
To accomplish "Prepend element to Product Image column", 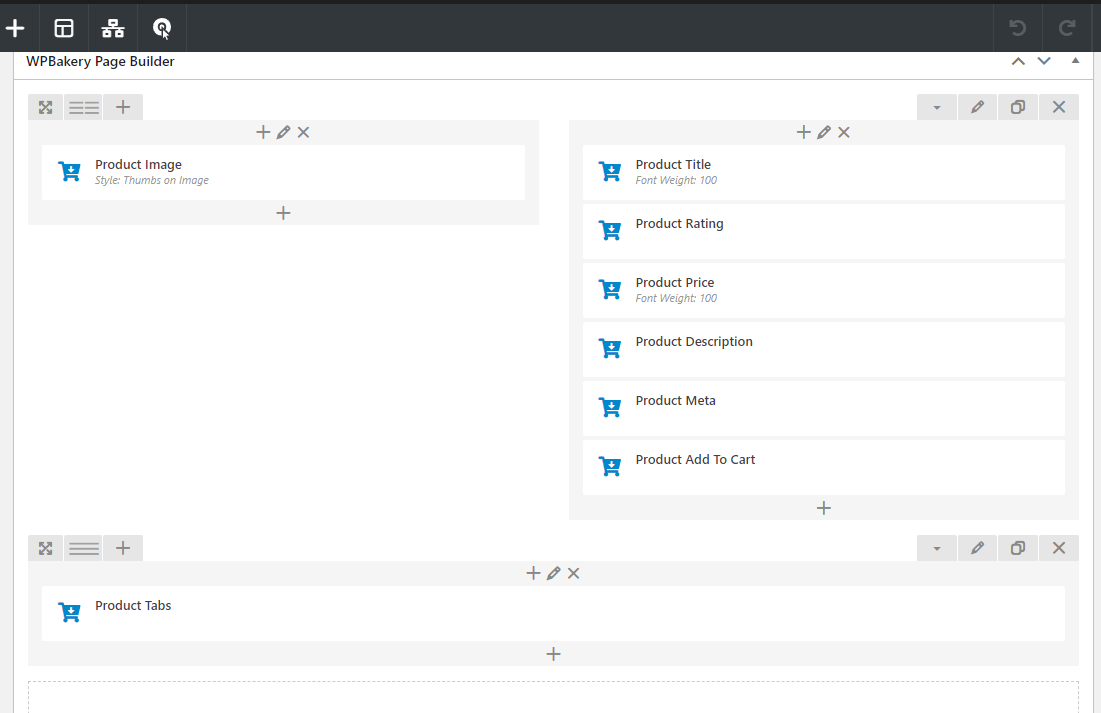I will [263, 132].
